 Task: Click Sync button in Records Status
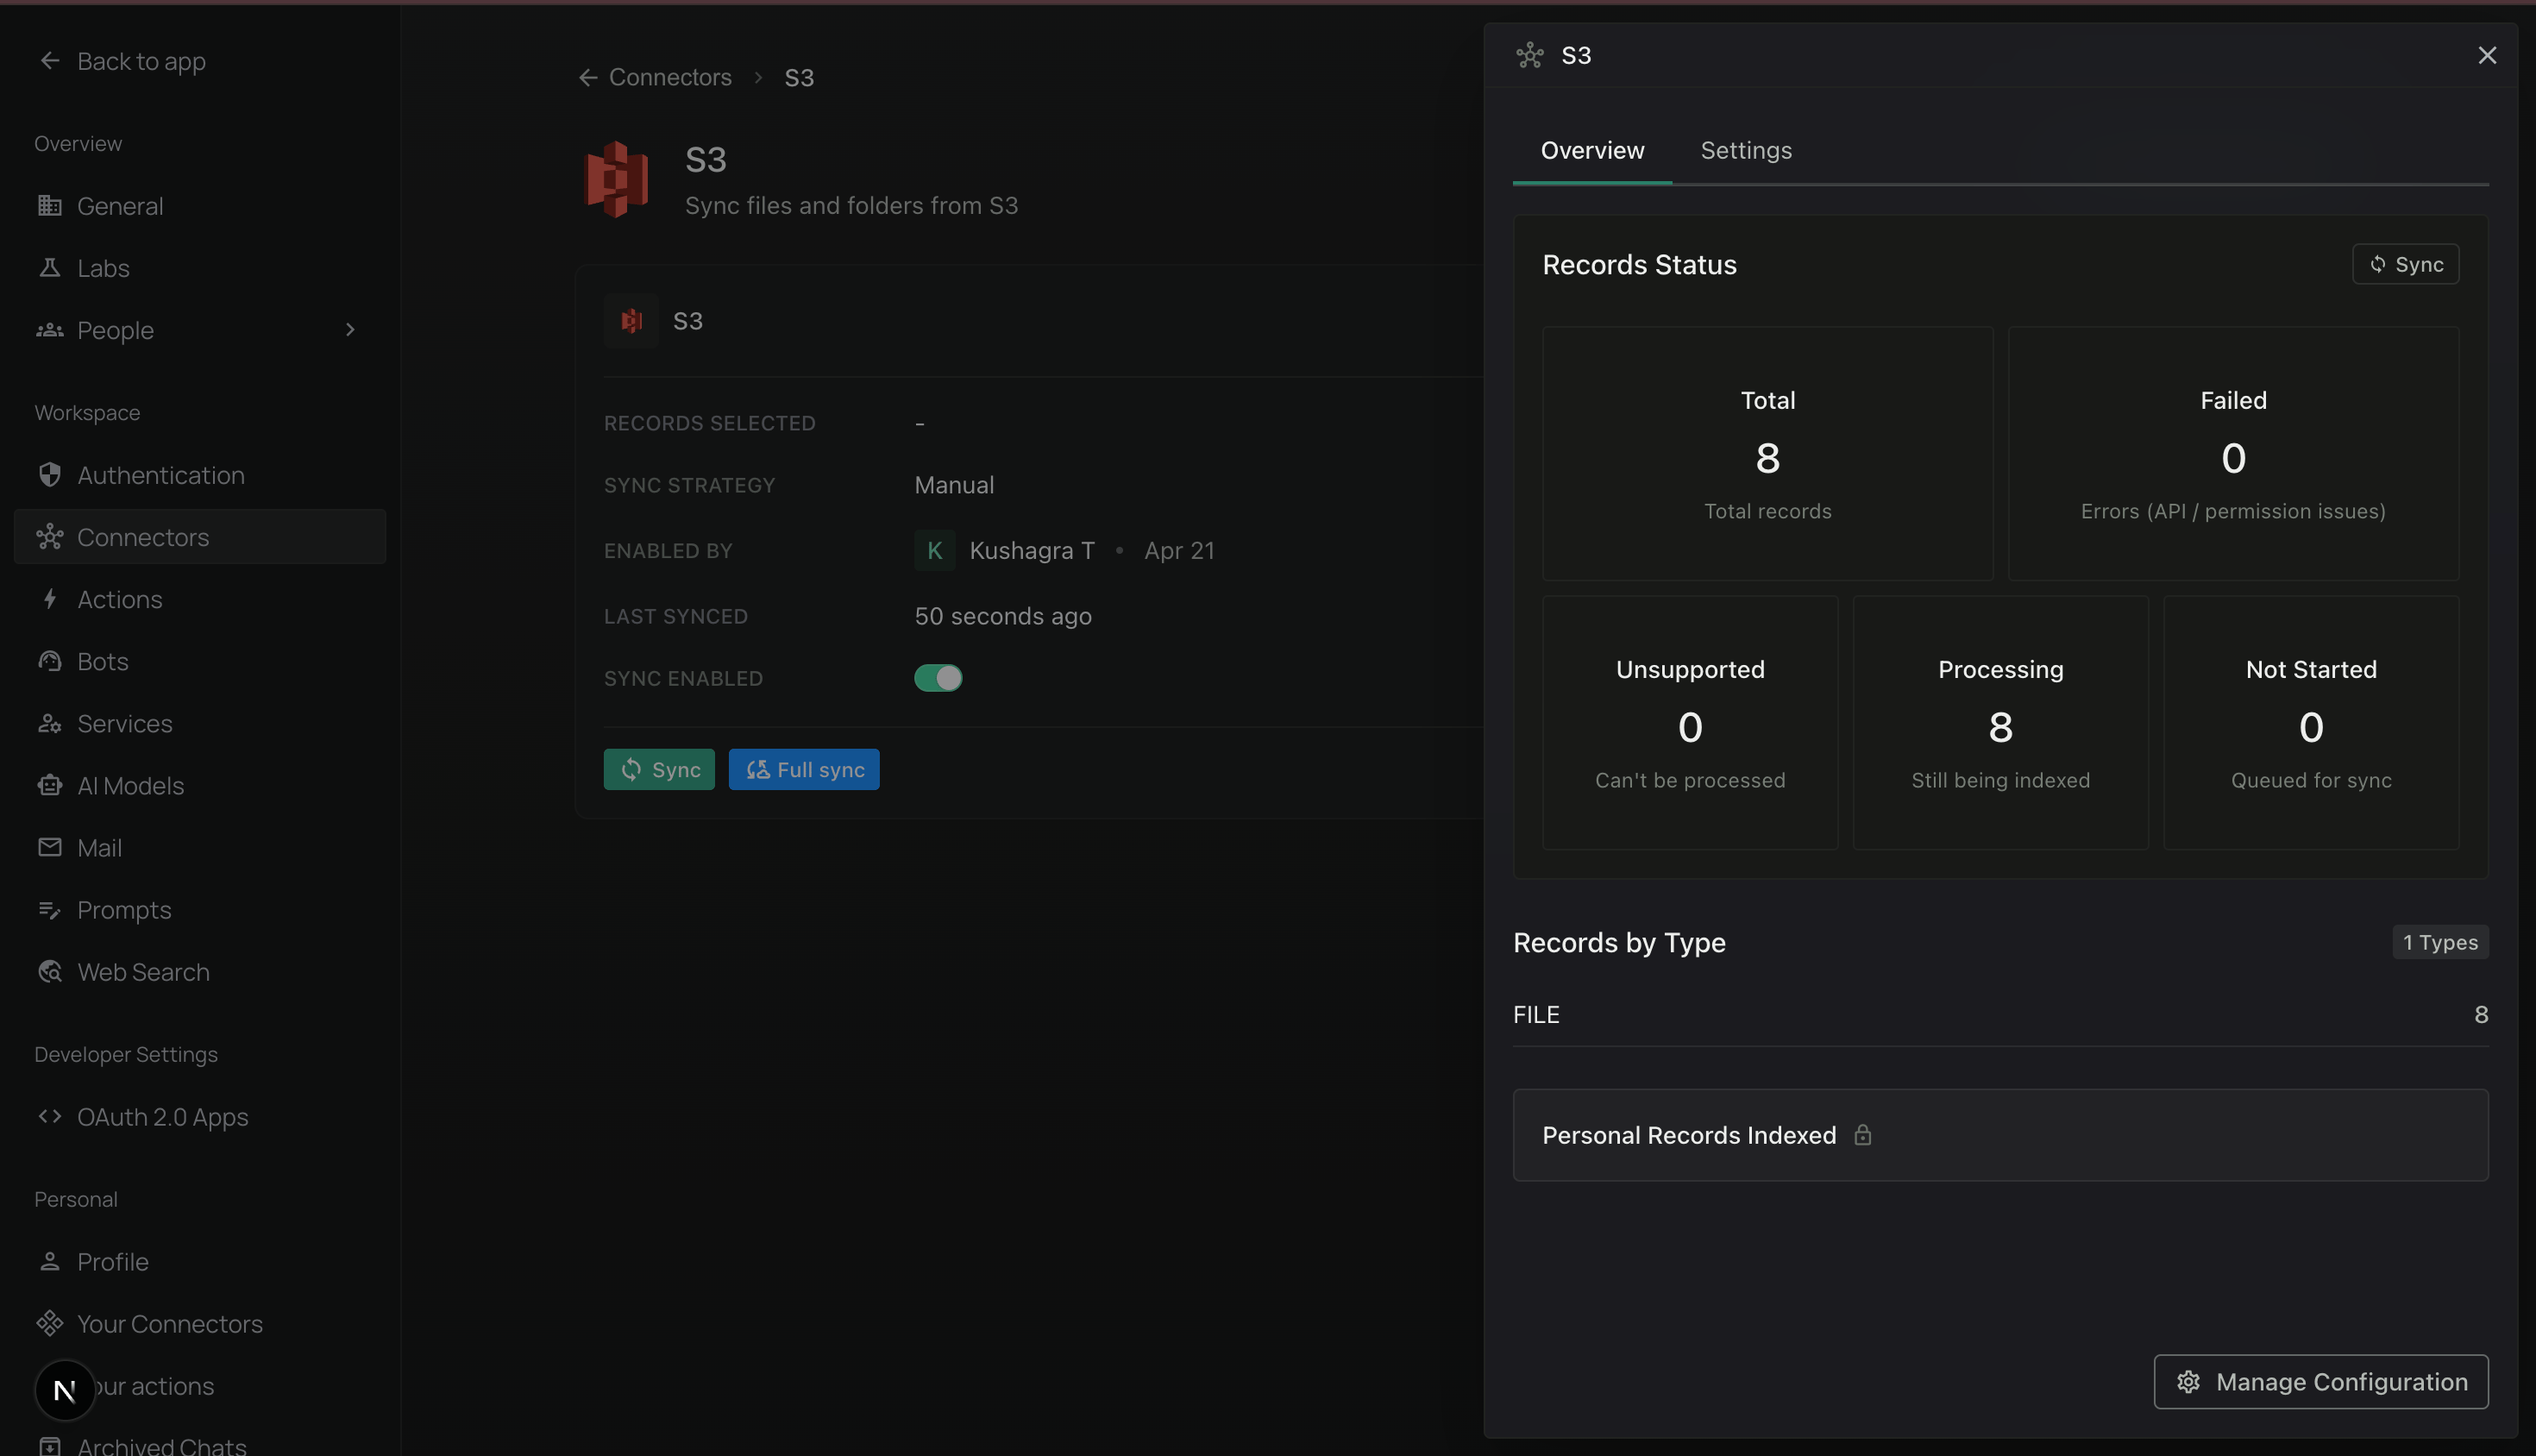tap(2405, 264)
